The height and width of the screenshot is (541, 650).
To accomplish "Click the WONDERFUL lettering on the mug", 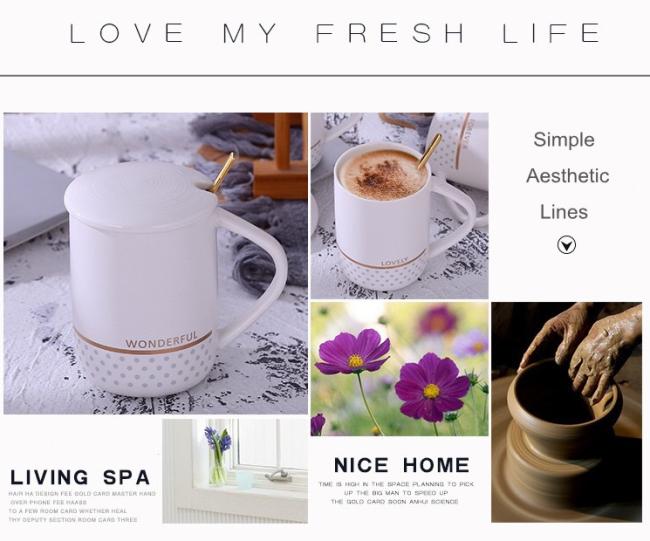I will click(162, 340).
